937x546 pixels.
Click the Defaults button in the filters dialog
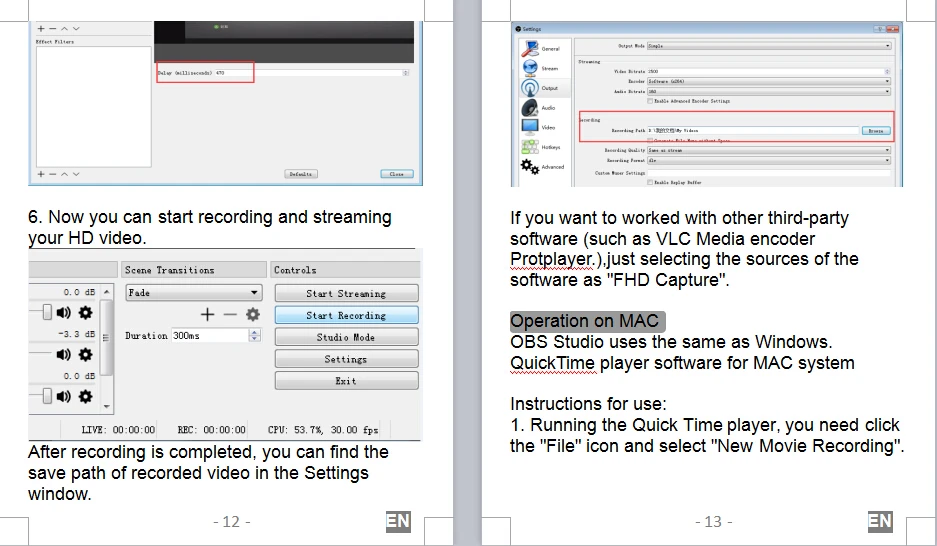click(301, 174)
